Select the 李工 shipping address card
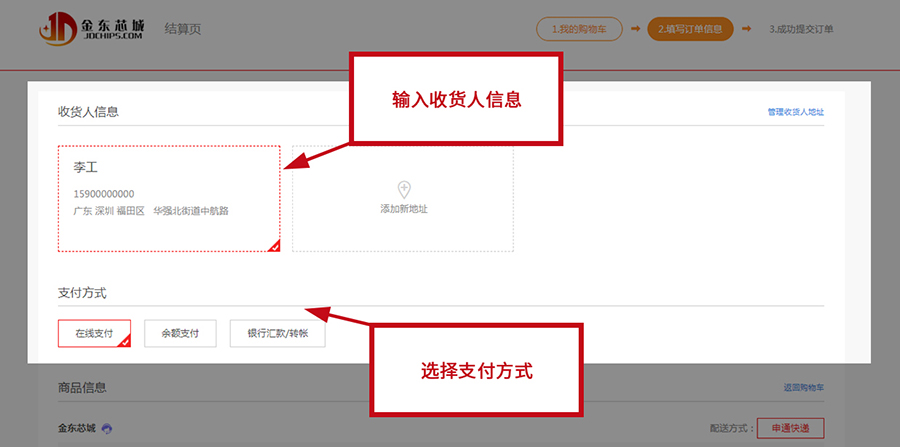This screenshot has width=900, height=447. tap(168, 198)
